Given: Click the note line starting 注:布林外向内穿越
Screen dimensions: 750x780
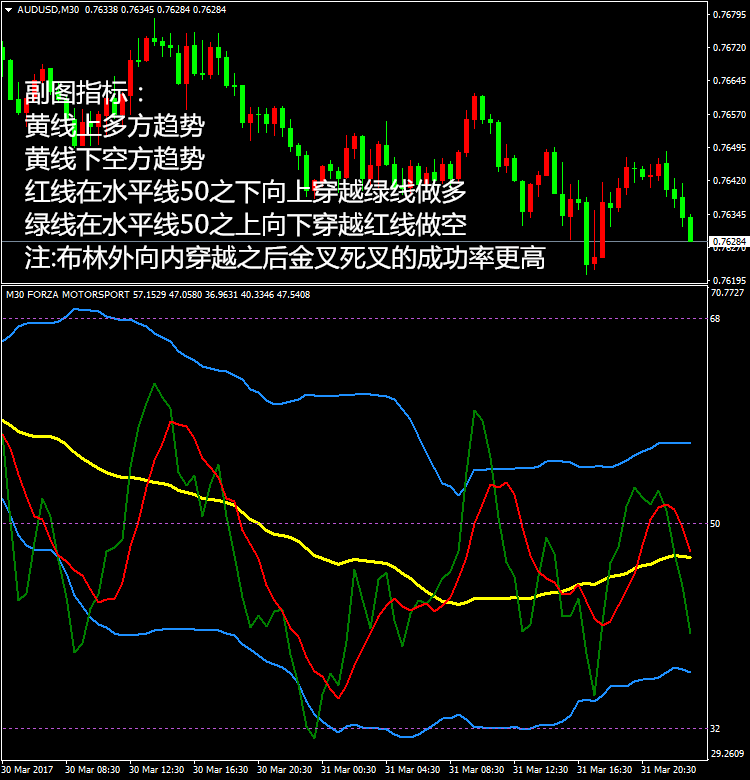Looking at the screenshot, I should [285, 258].
